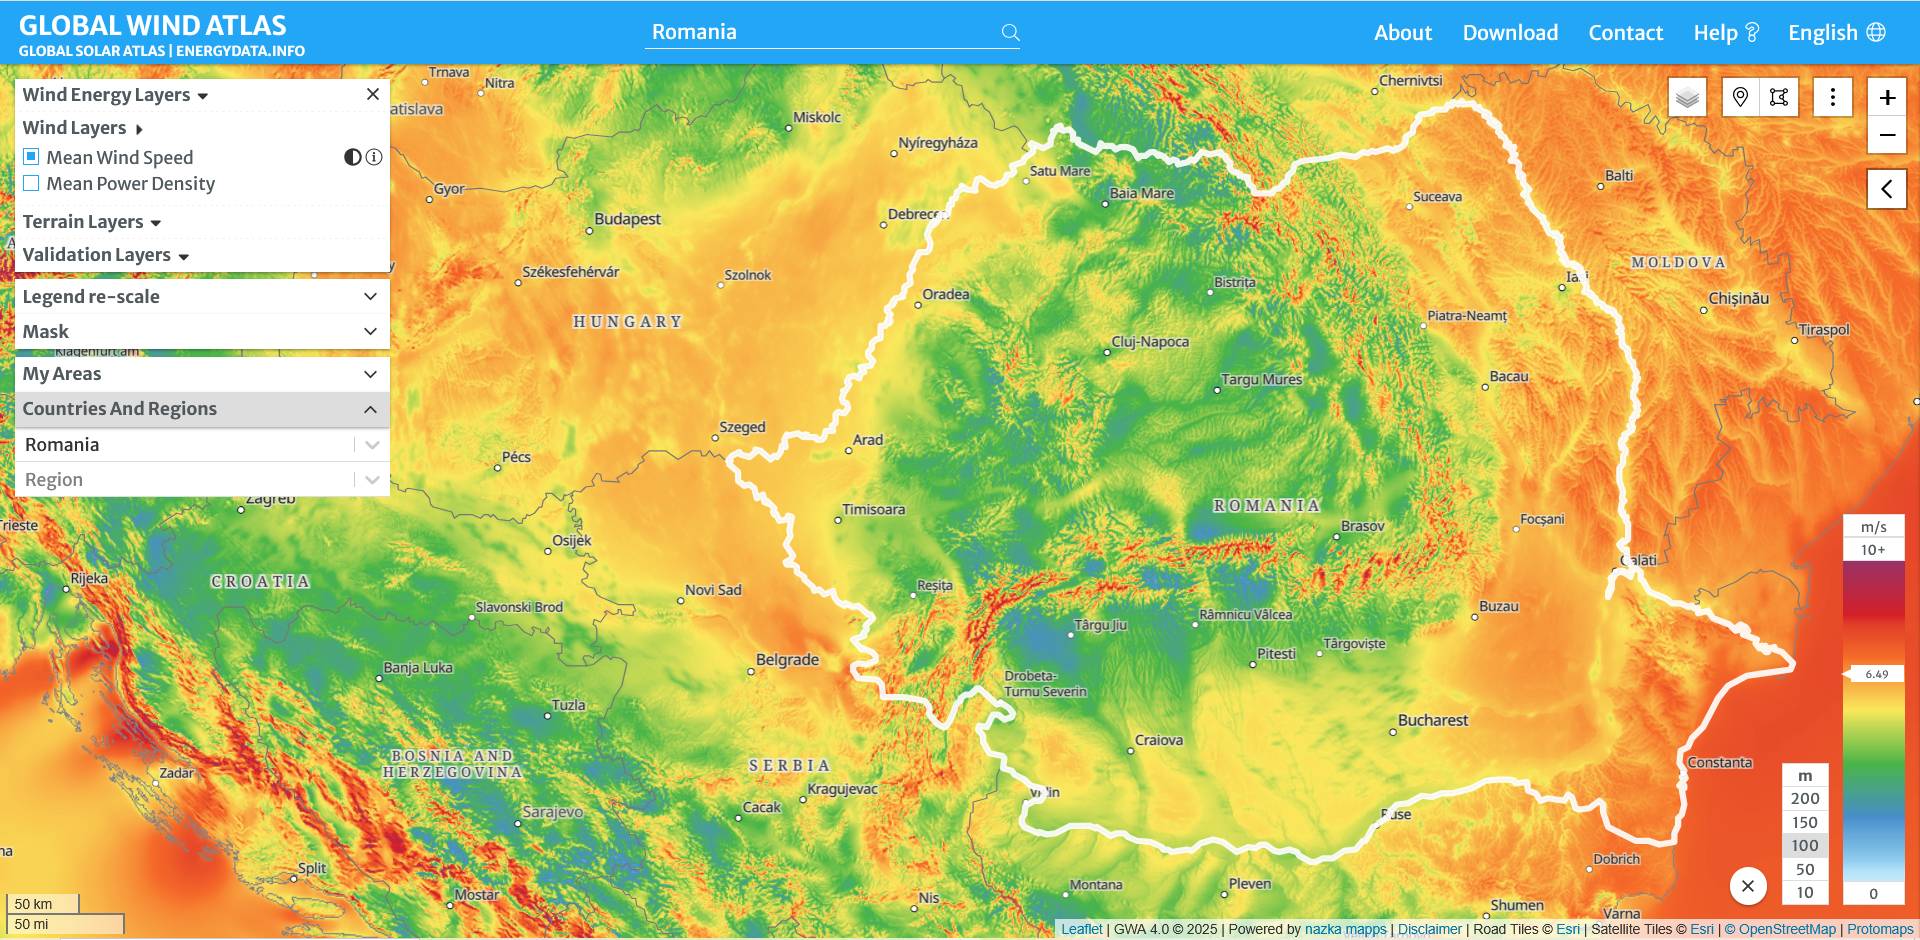The height and width of the screenshot is (940, 1920).
Task: Select the location pin marker tool
Action: coord(1740,97)
